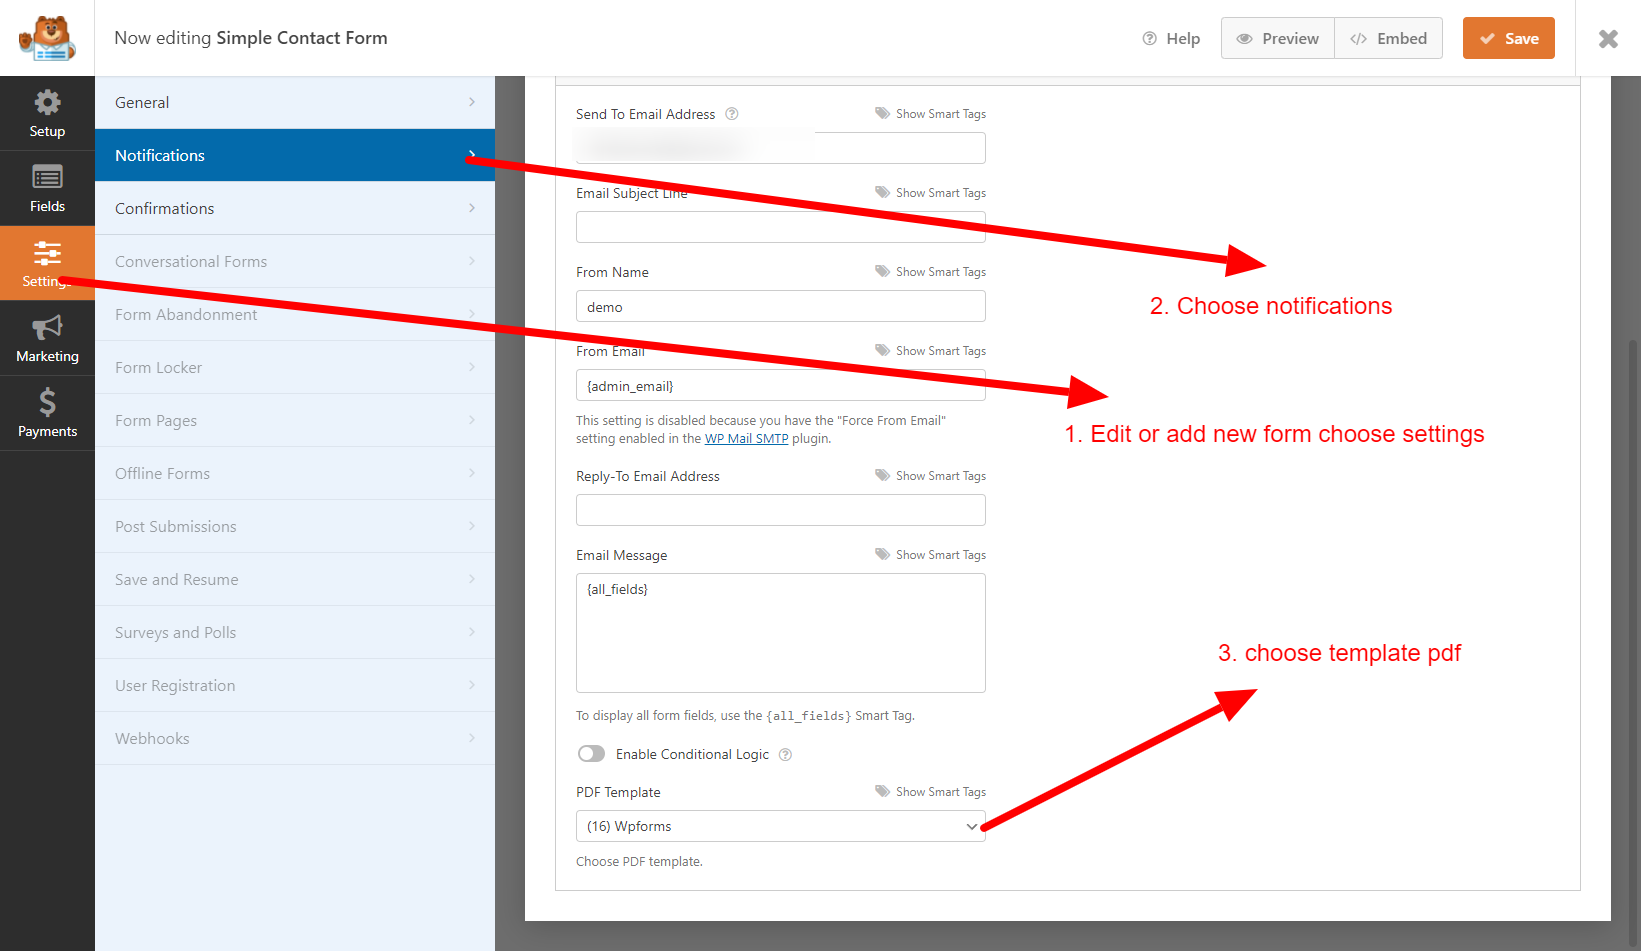Click the WPForms mascot logo
Screen dimensions: 1641x951
pyautogui.click(x=46, y=37)
